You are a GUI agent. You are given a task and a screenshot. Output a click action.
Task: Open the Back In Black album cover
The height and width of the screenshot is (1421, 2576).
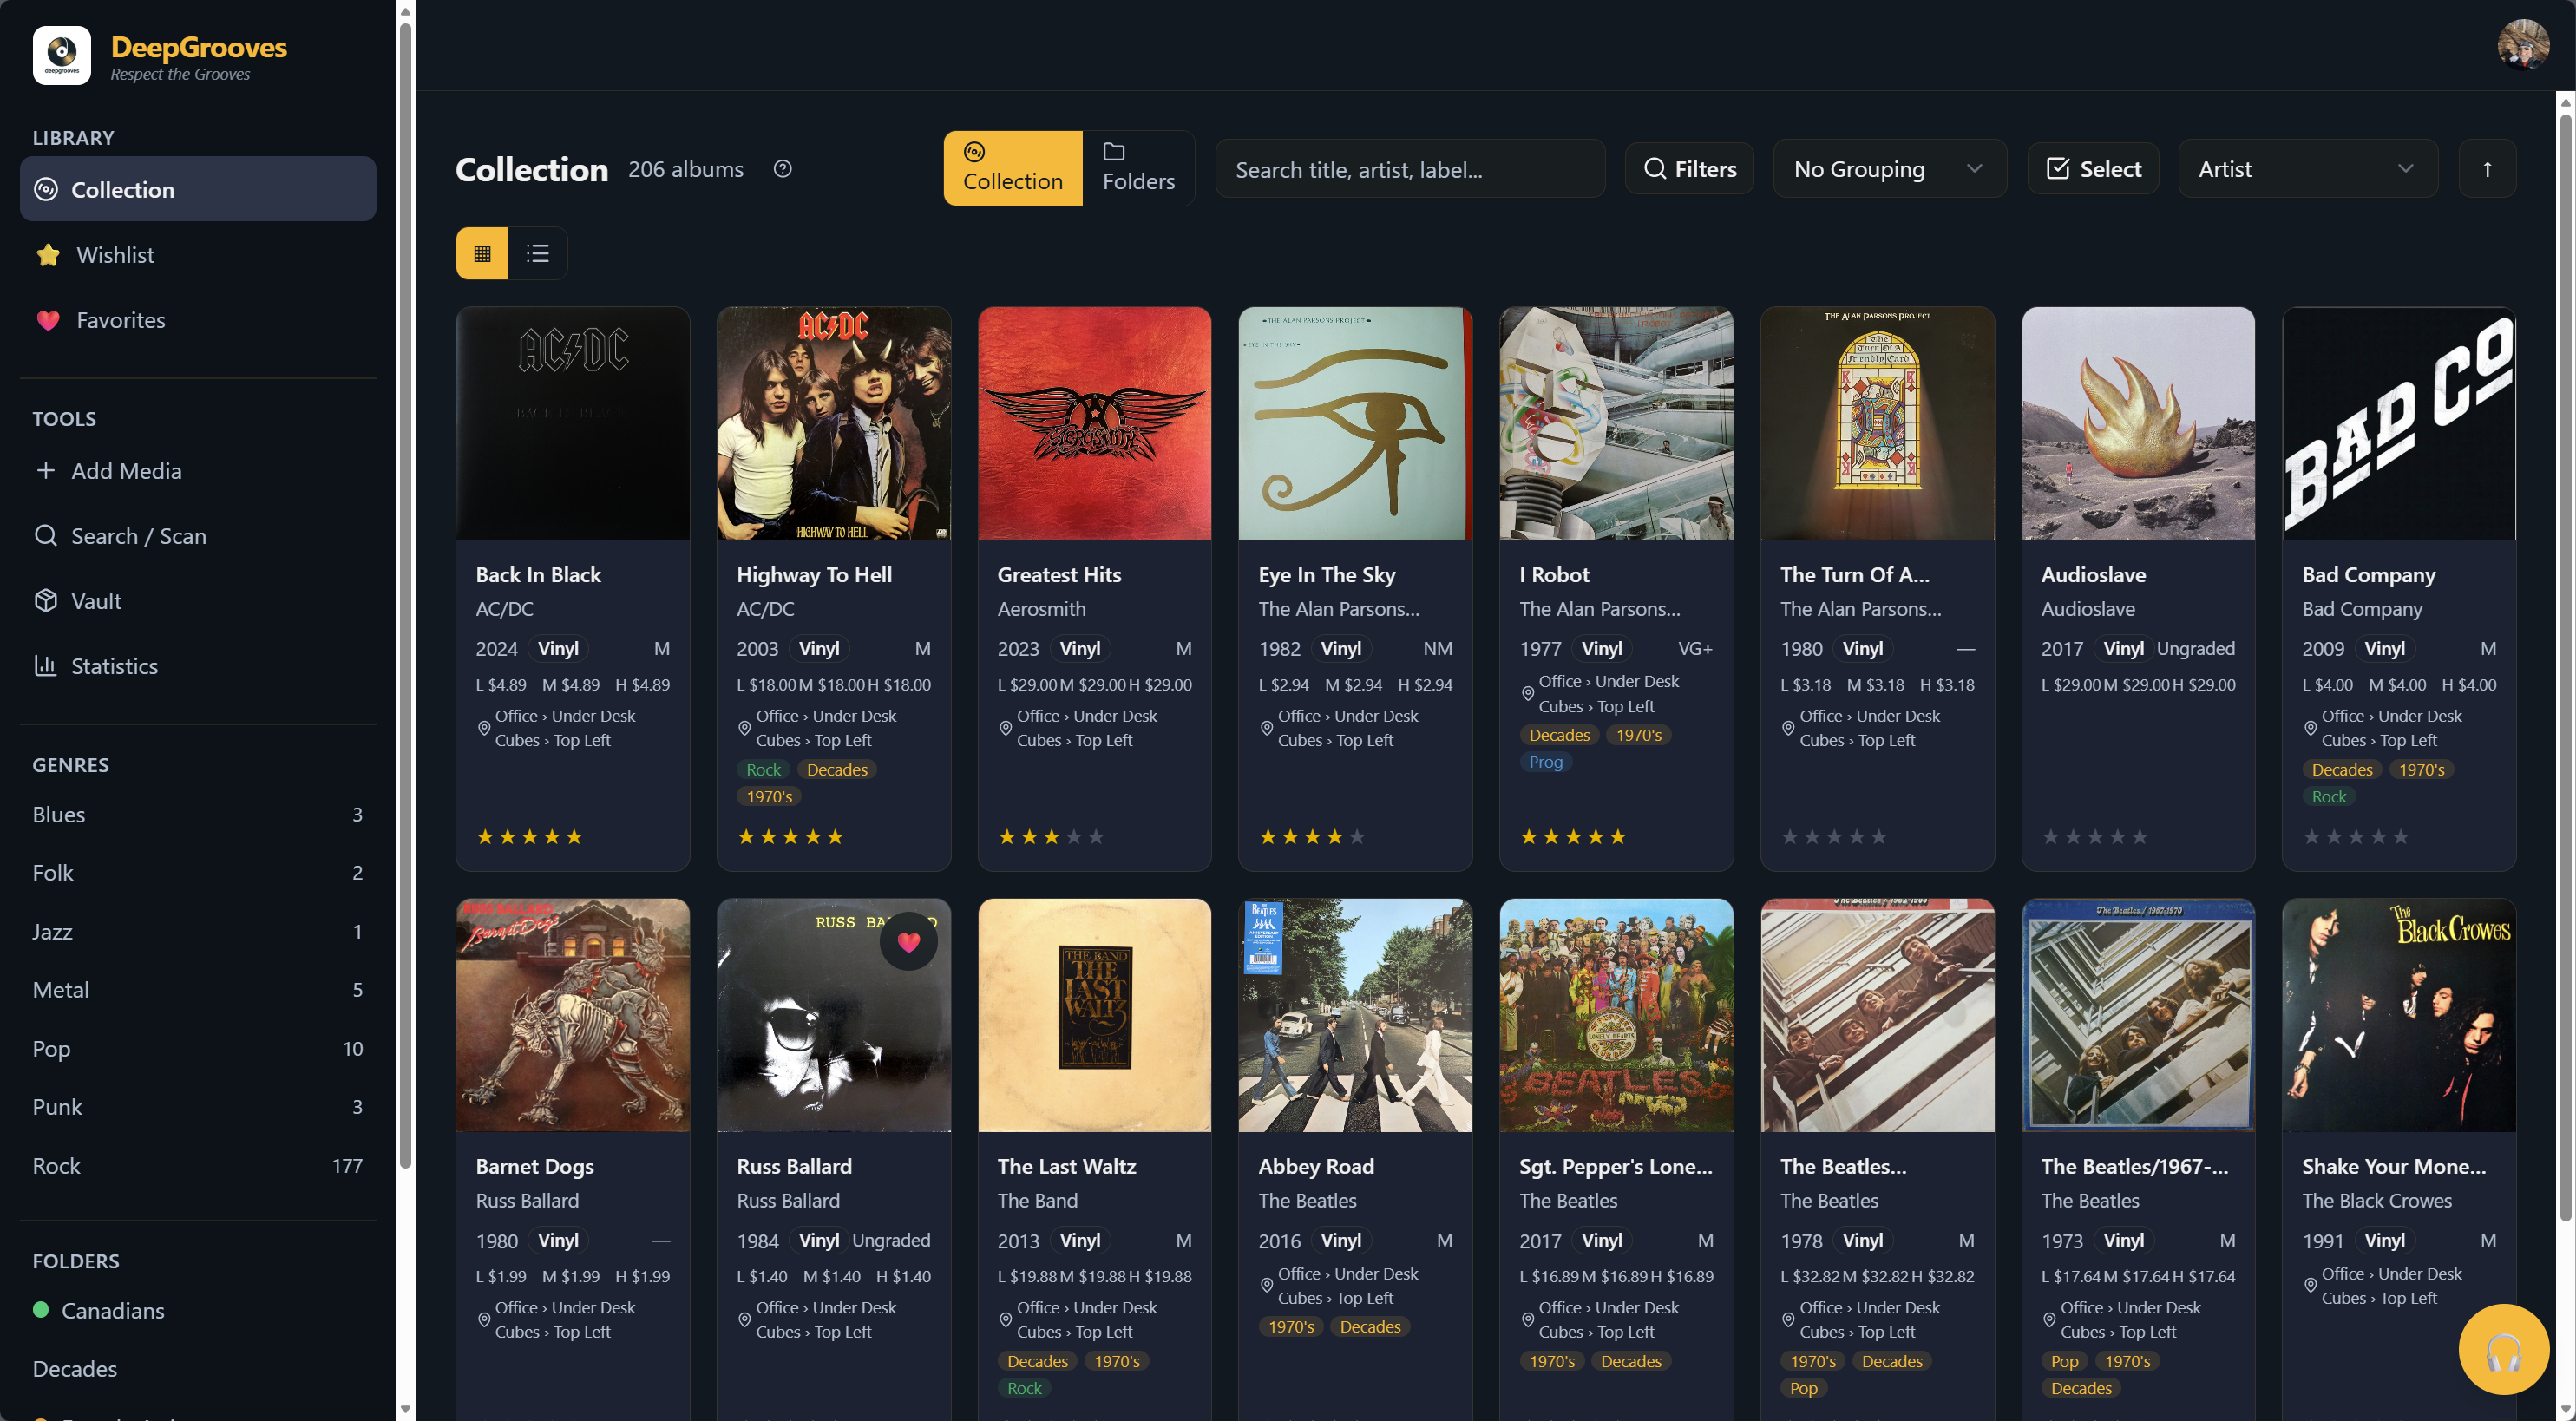tap(573, 424)
